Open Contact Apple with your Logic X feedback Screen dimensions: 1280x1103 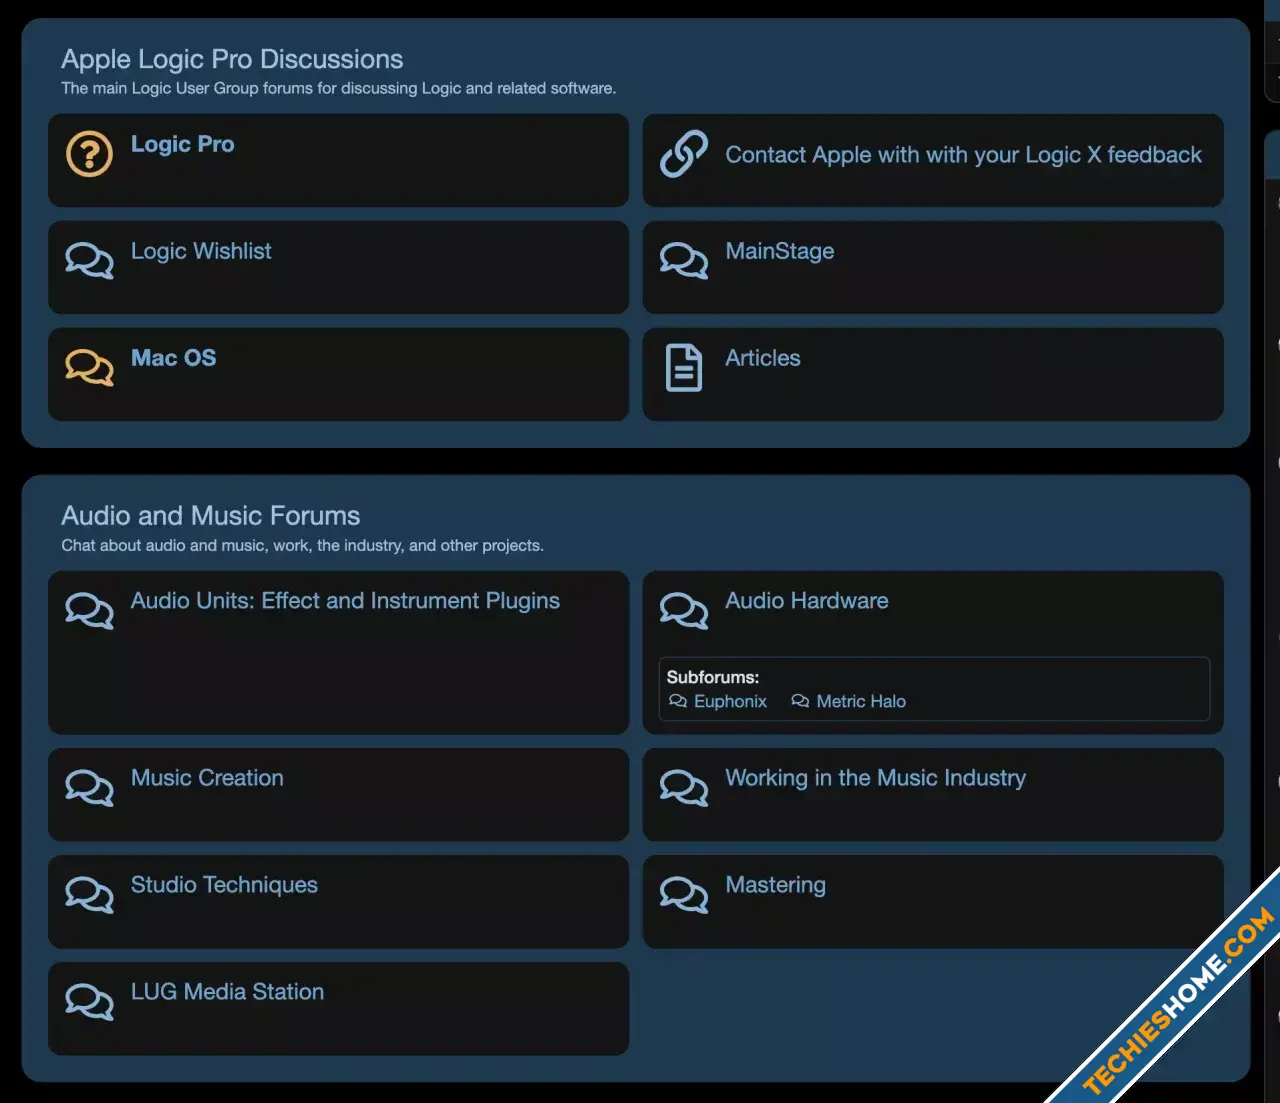(963, 155)
